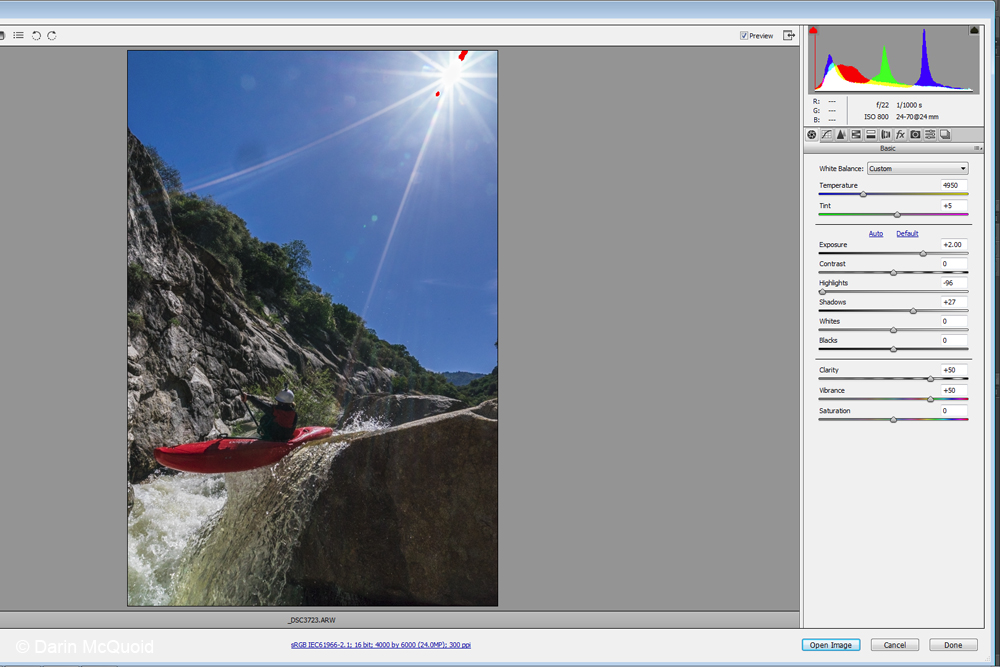Click Auto tone adjustment link
Image resolution: width=1000 pixels, height=667 pixels.
pos(875,234)
